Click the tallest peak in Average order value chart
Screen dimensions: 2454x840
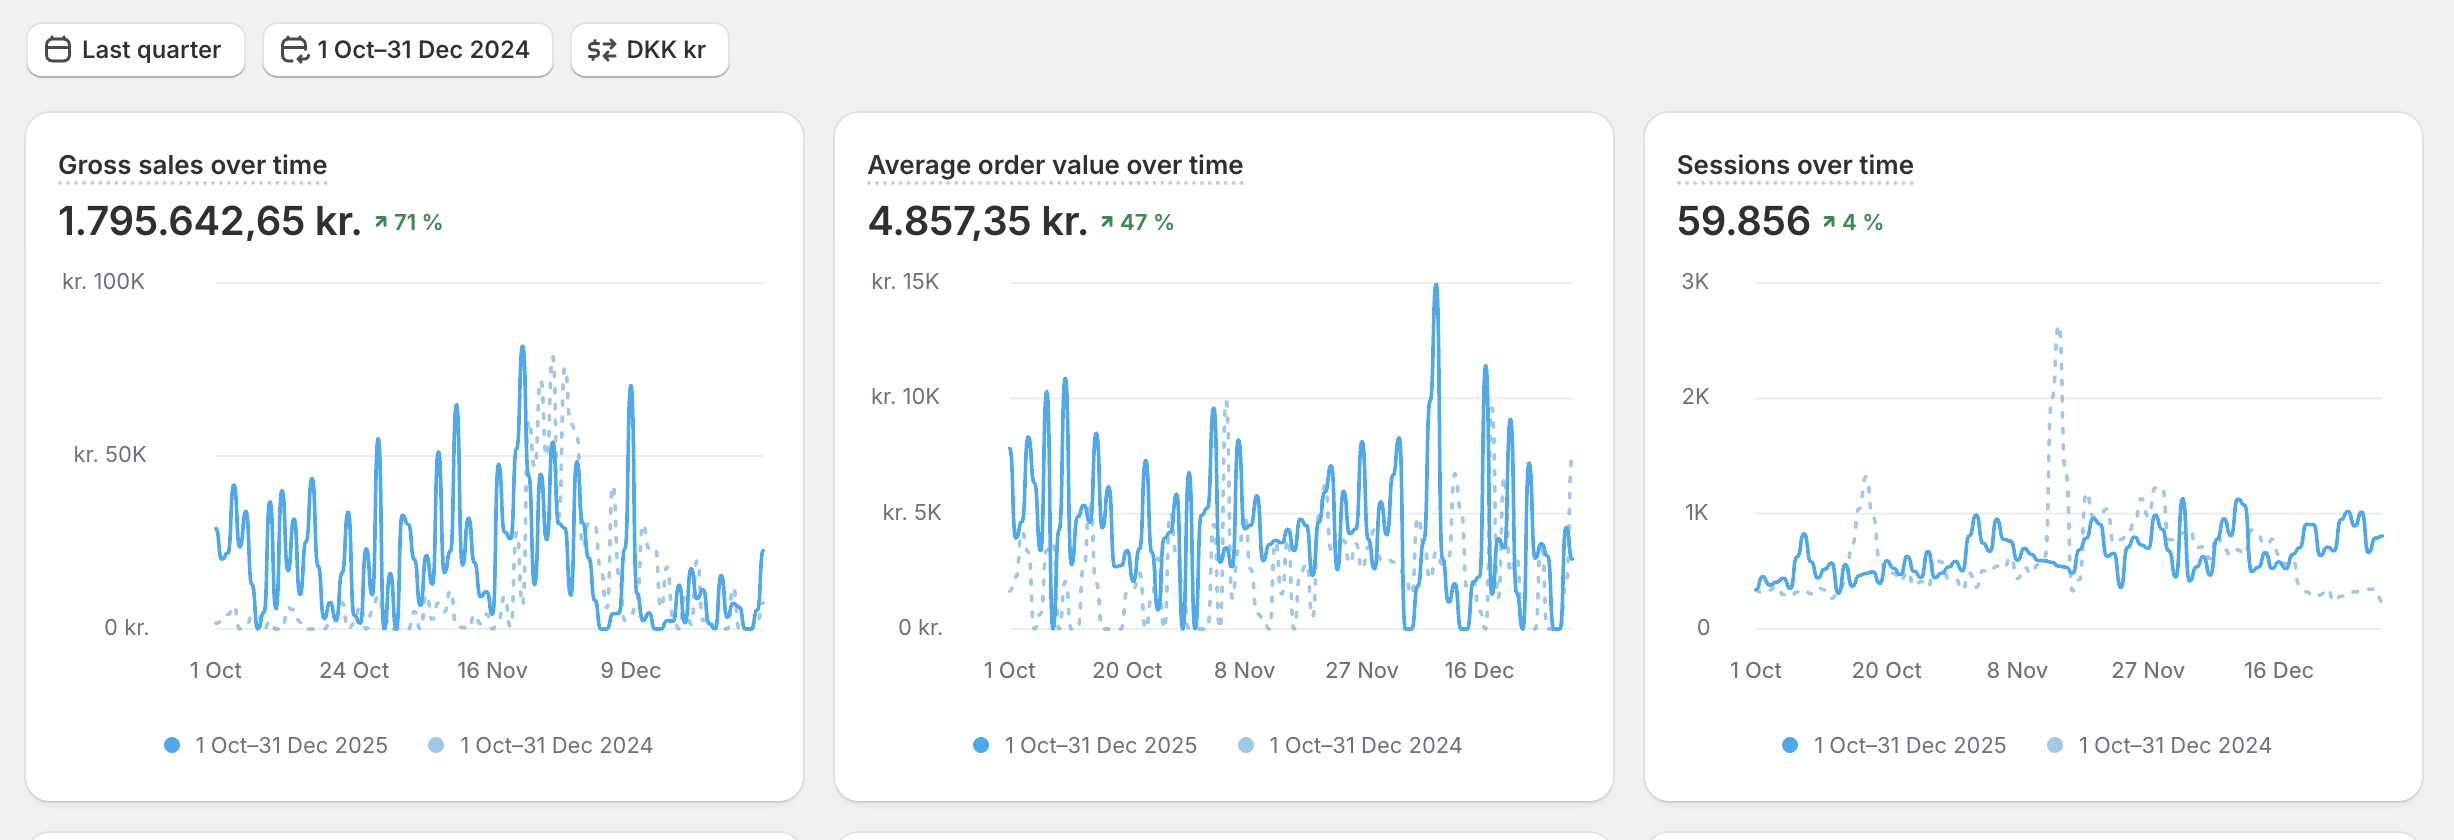1436,288
